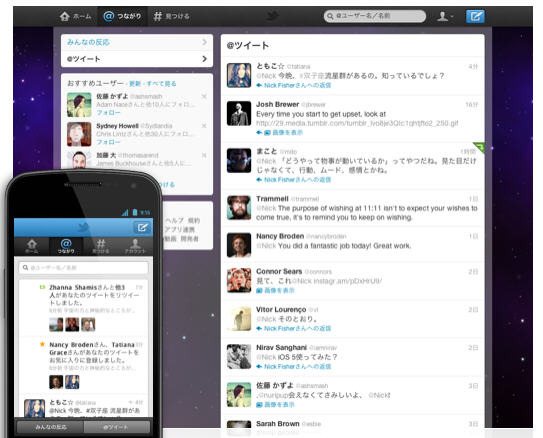Click すべて見る link in suggested users
The image size is (543, 438).
[161, 84]
